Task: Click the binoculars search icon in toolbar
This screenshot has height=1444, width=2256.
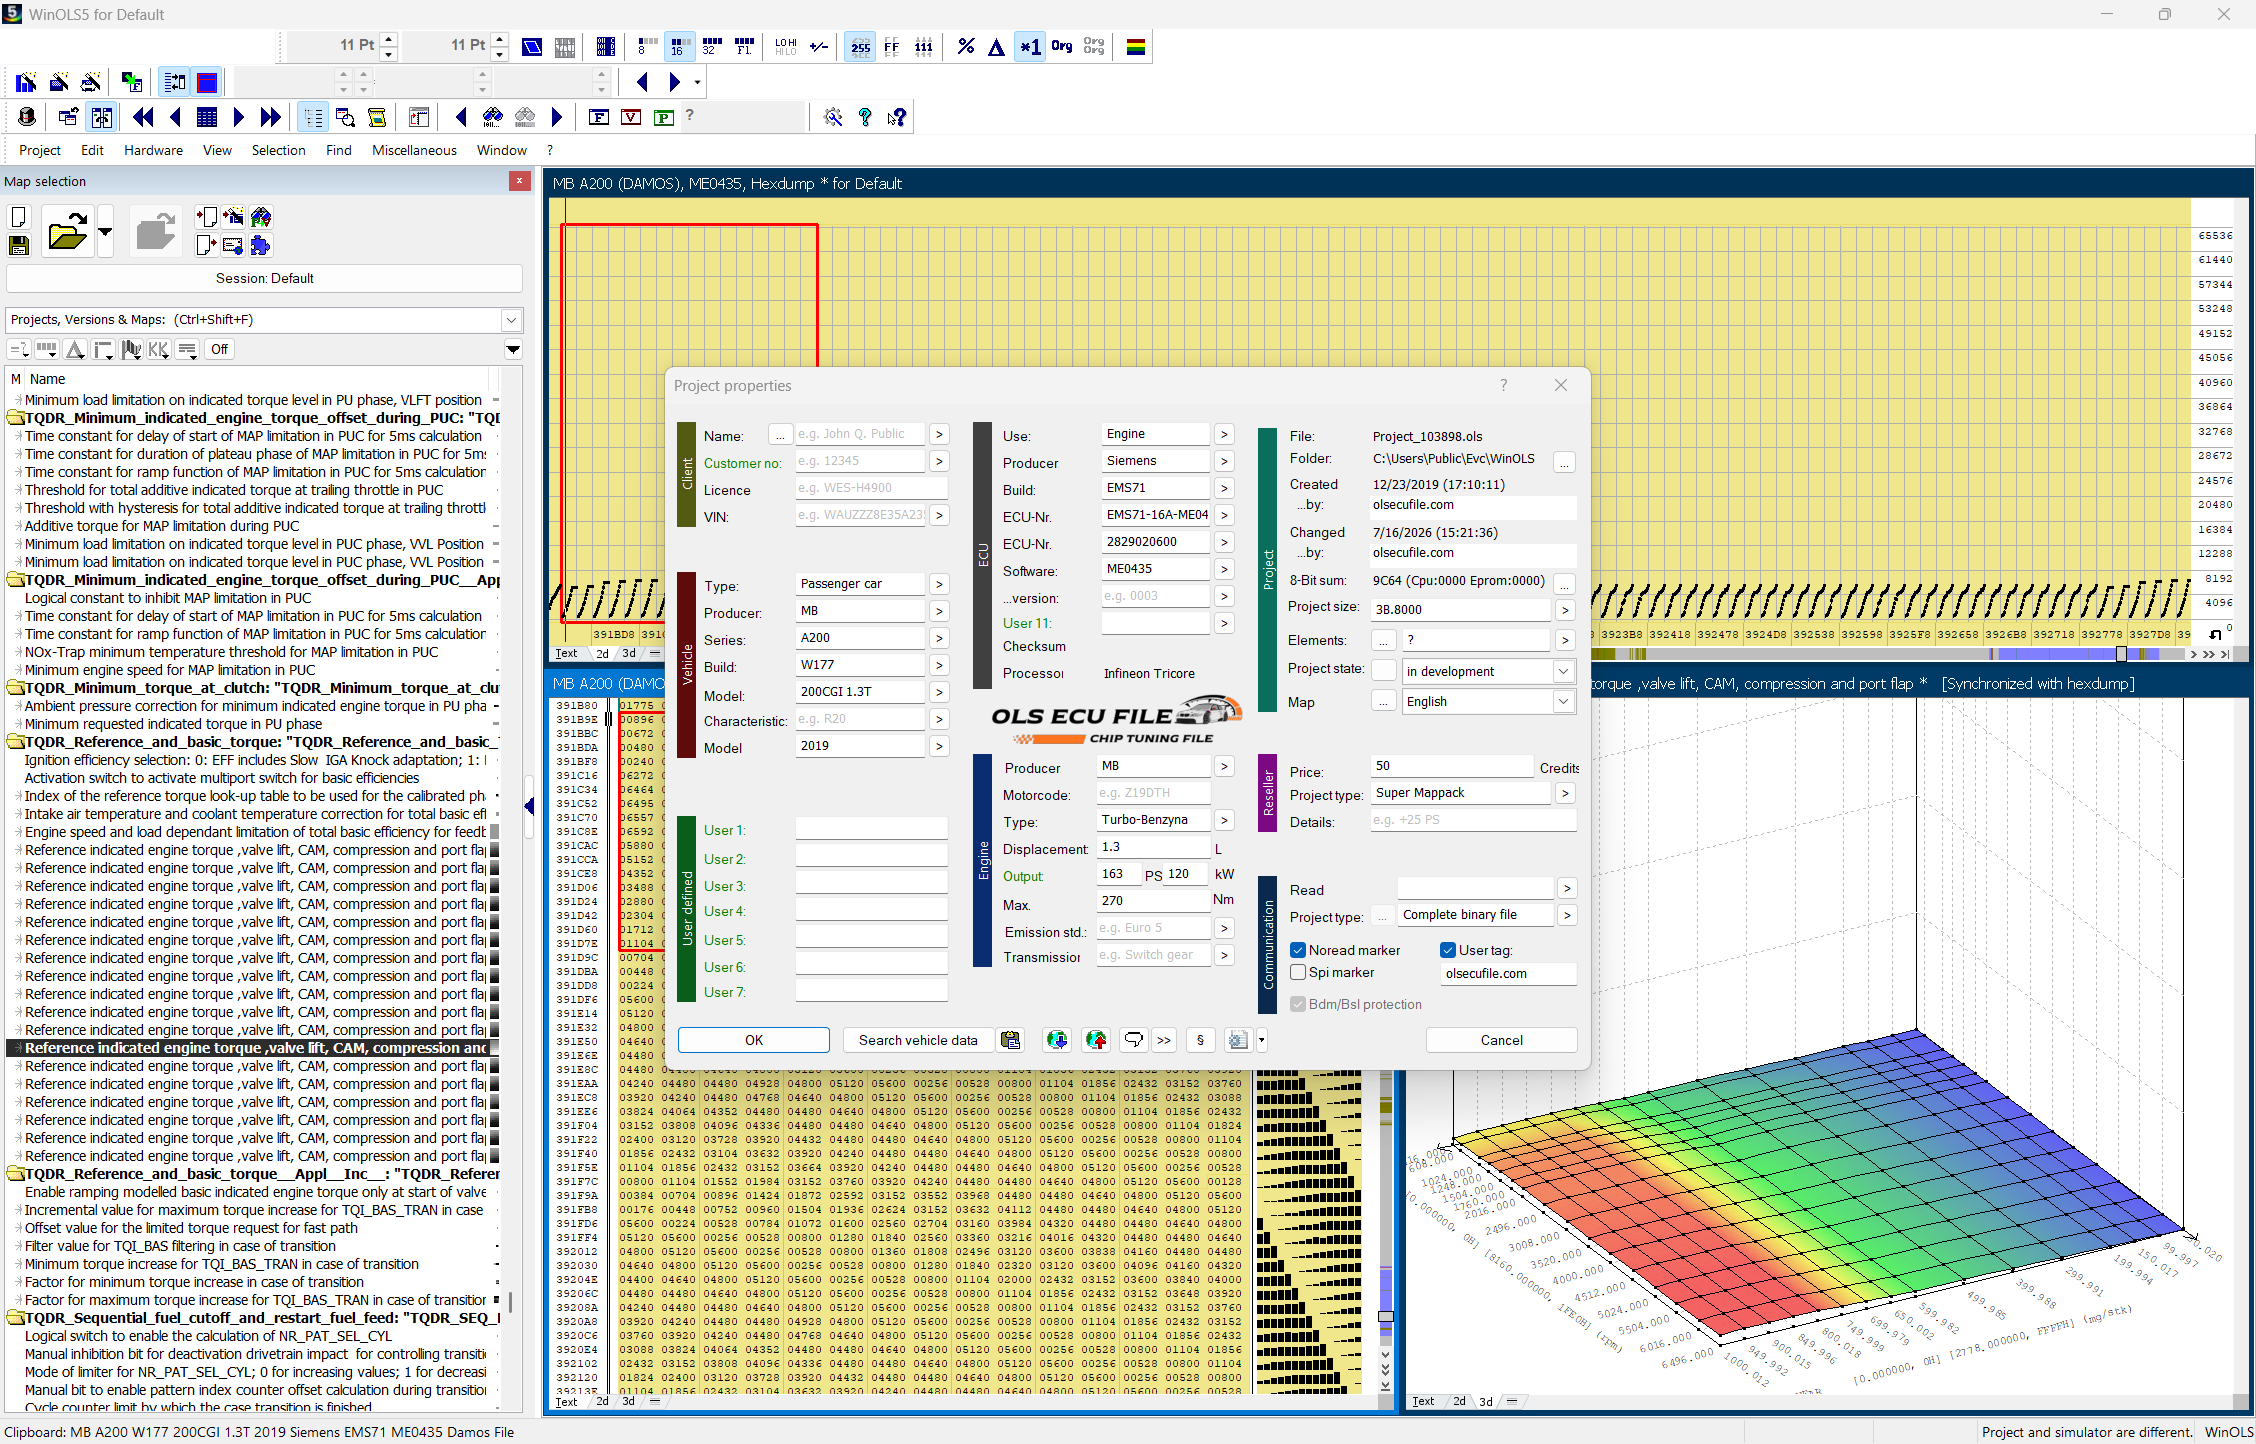Action: (x=493, y=118)
